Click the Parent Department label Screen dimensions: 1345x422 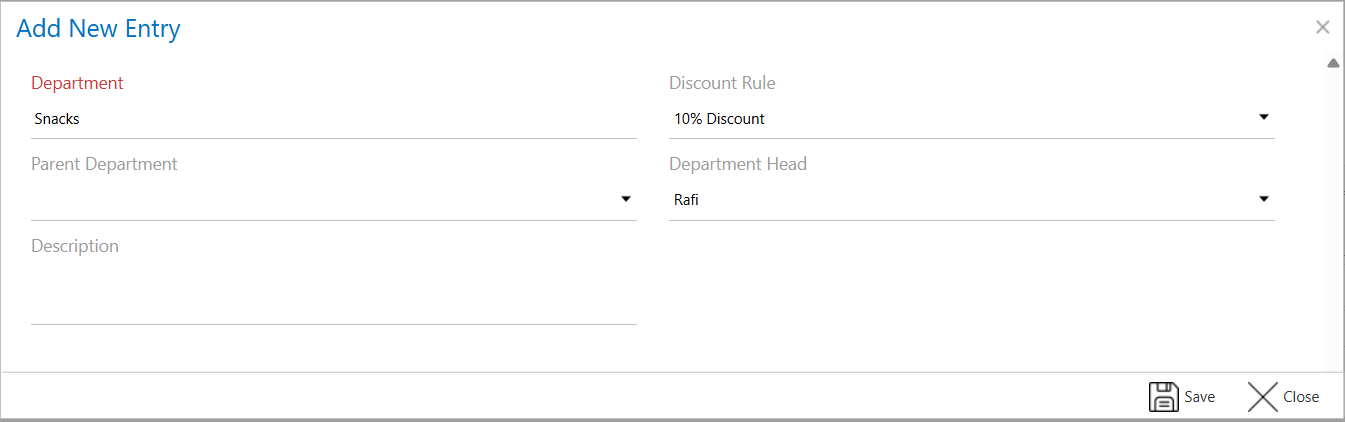104,164
